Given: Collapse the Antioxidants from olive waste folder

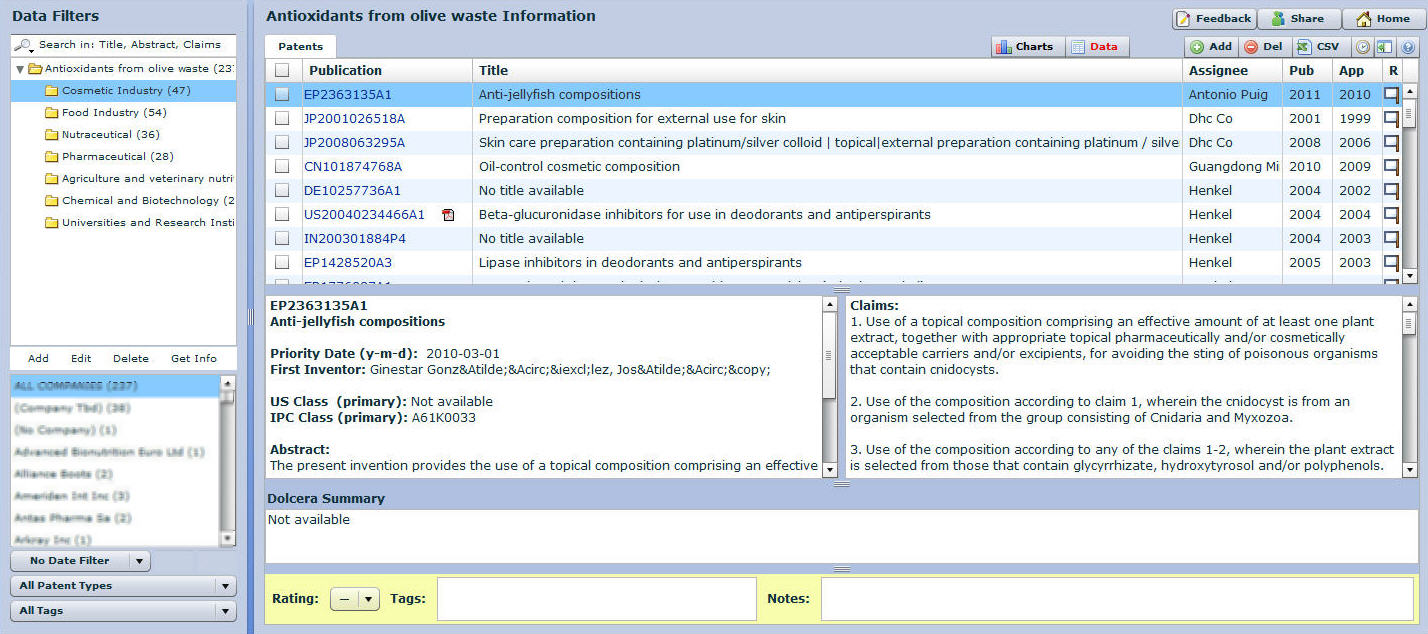Looking at the screenshot, I should pos(20,69).
